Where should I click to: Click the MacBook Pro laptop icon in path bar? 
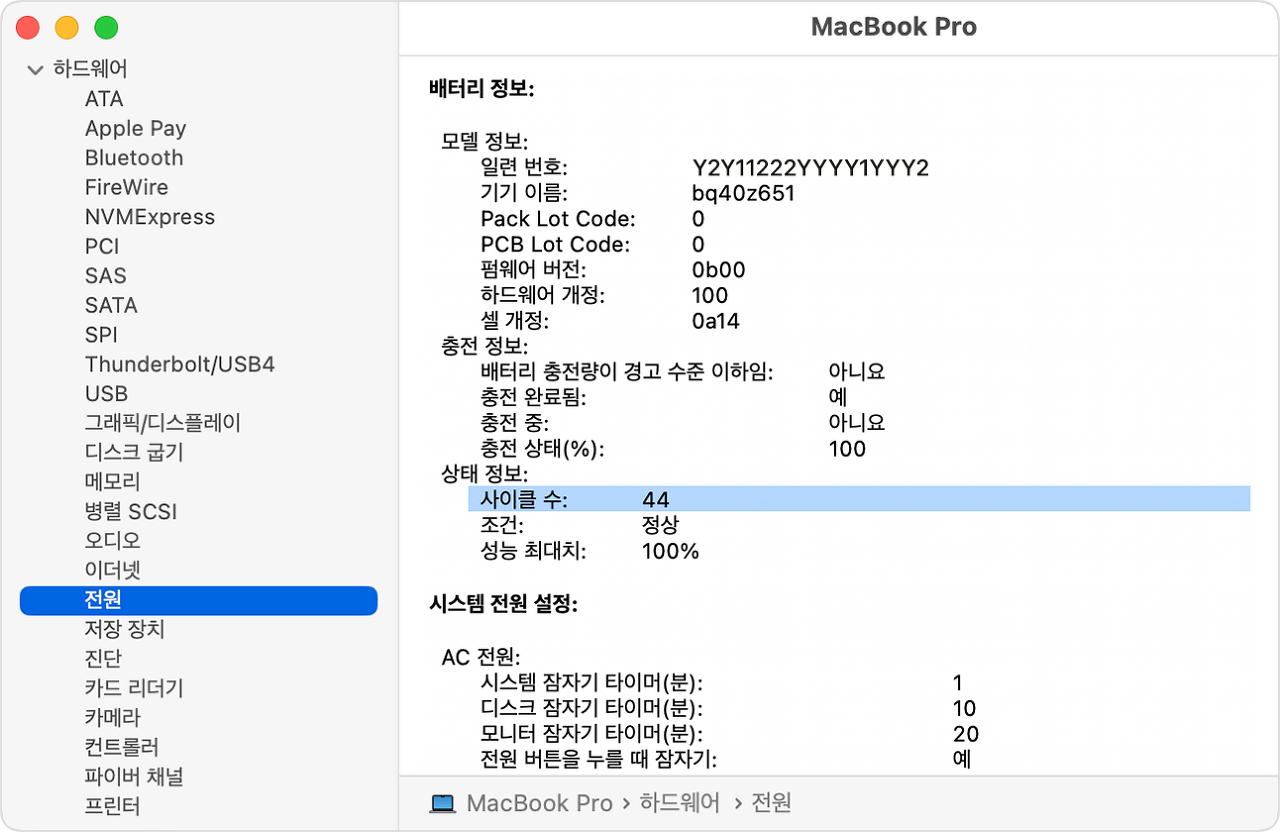[x=442, y=803]
